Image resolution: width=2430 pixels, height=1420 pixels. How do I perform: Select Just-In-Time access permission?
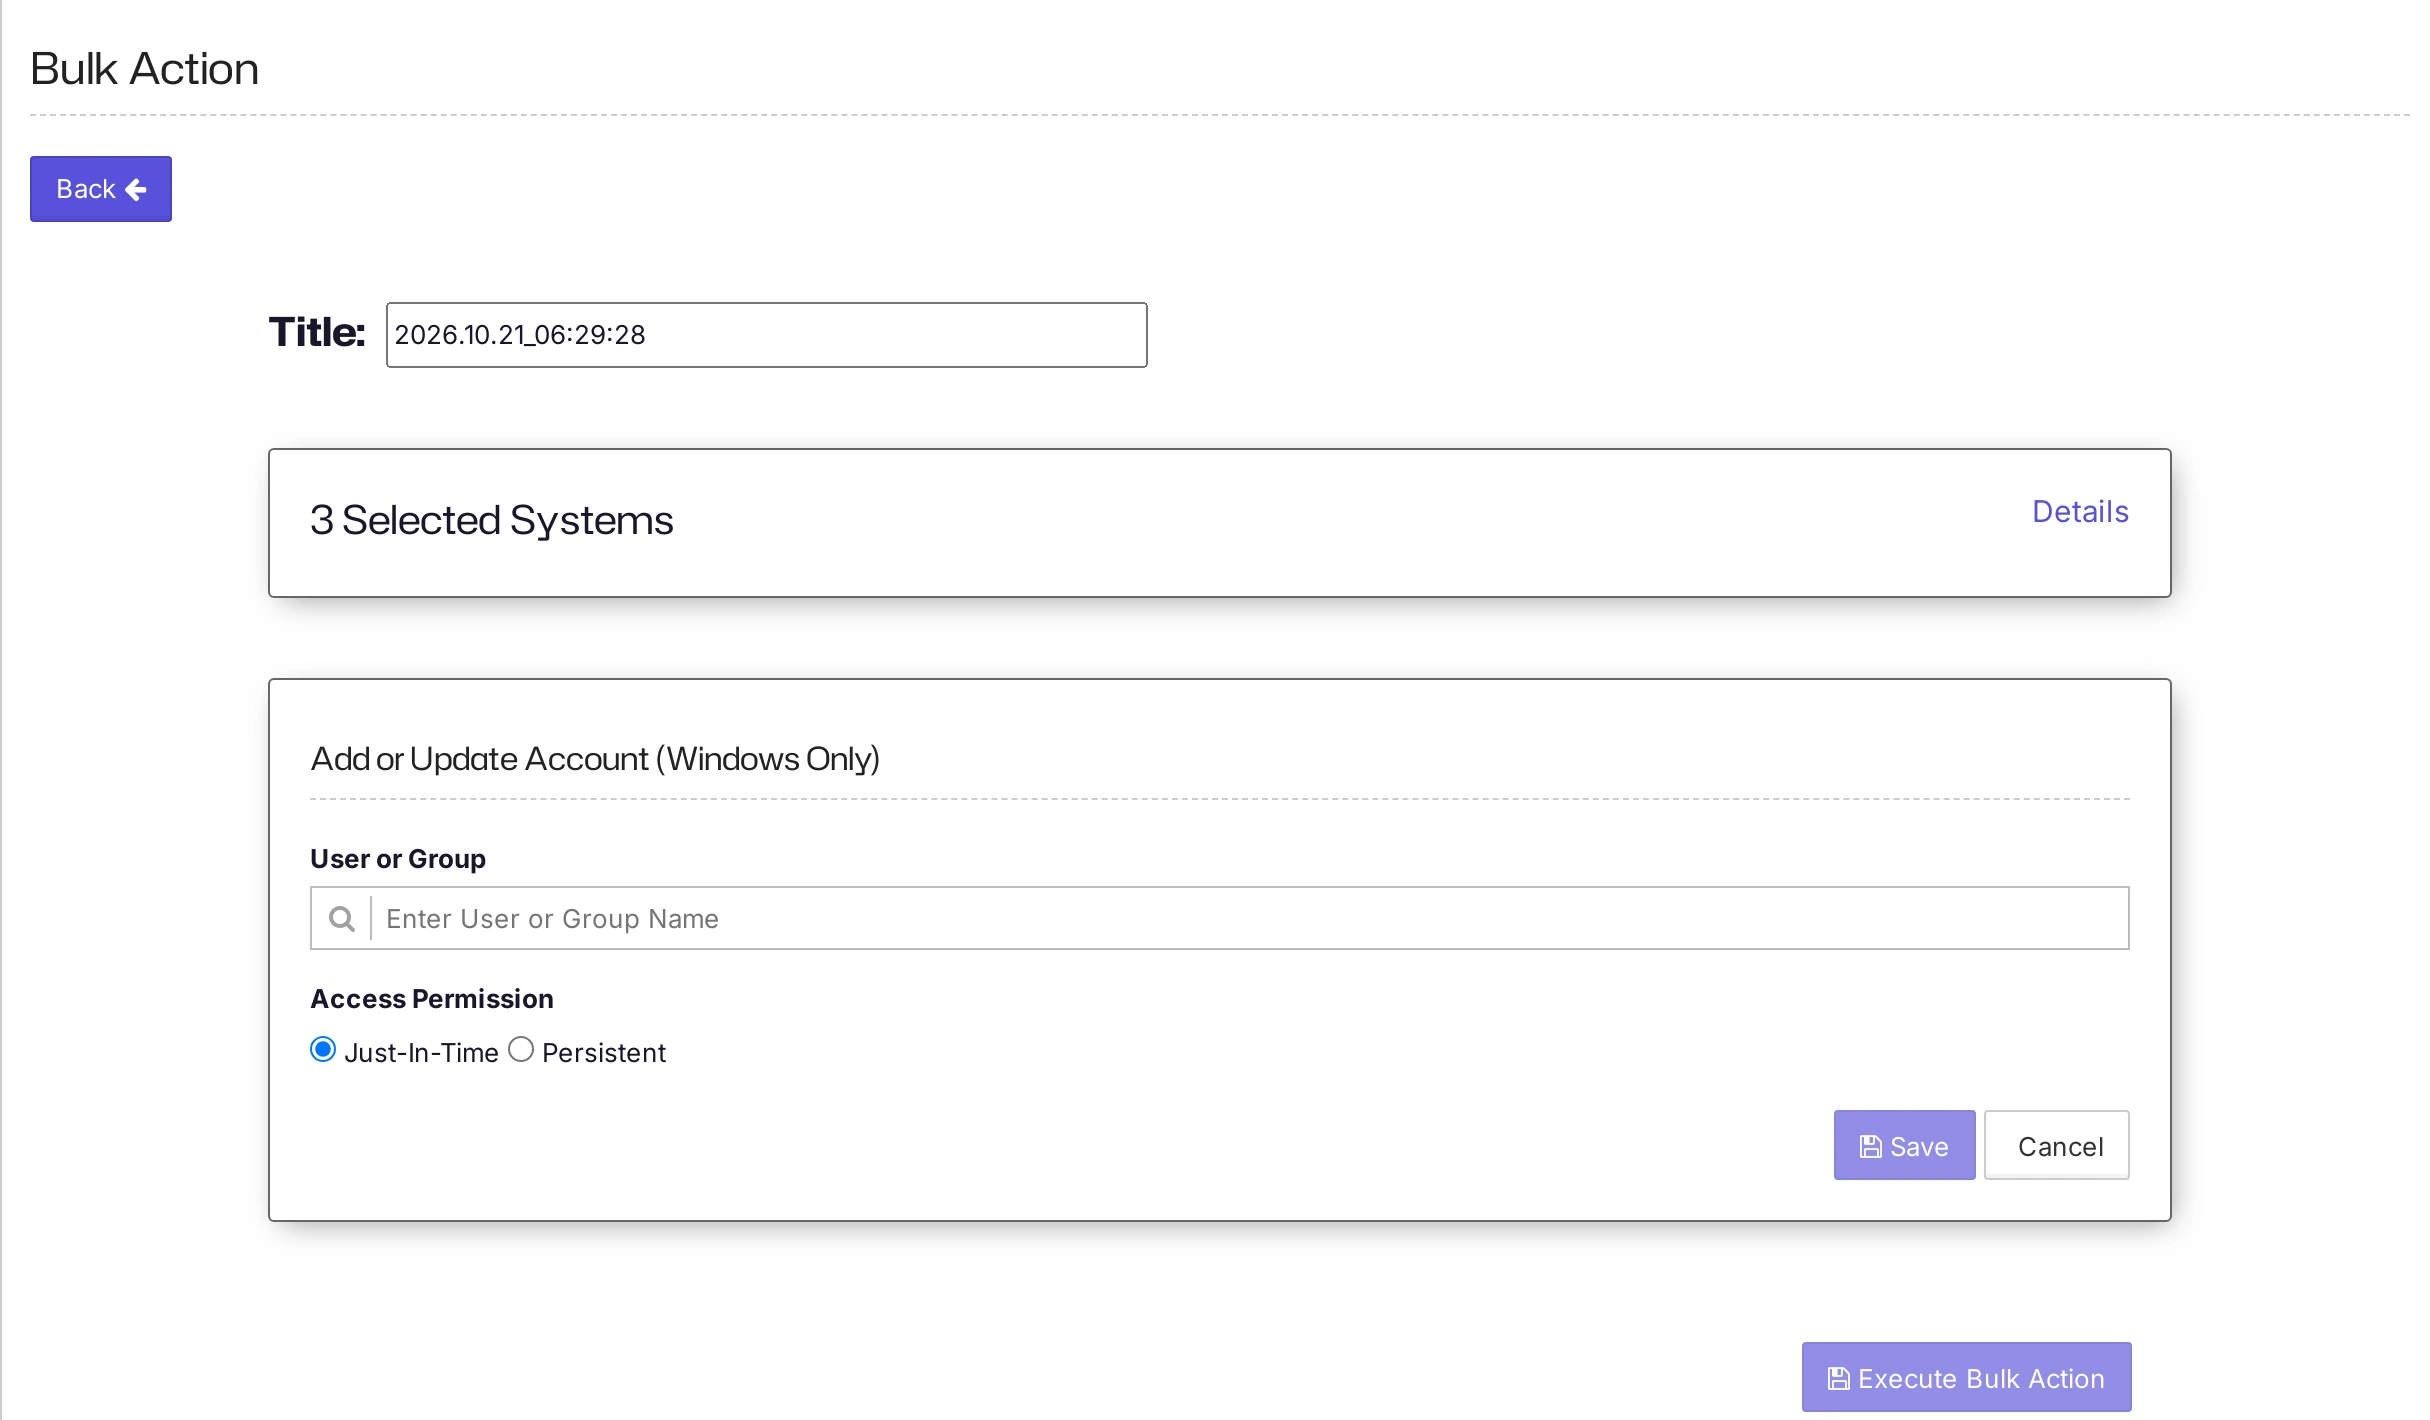(323, 1050)
